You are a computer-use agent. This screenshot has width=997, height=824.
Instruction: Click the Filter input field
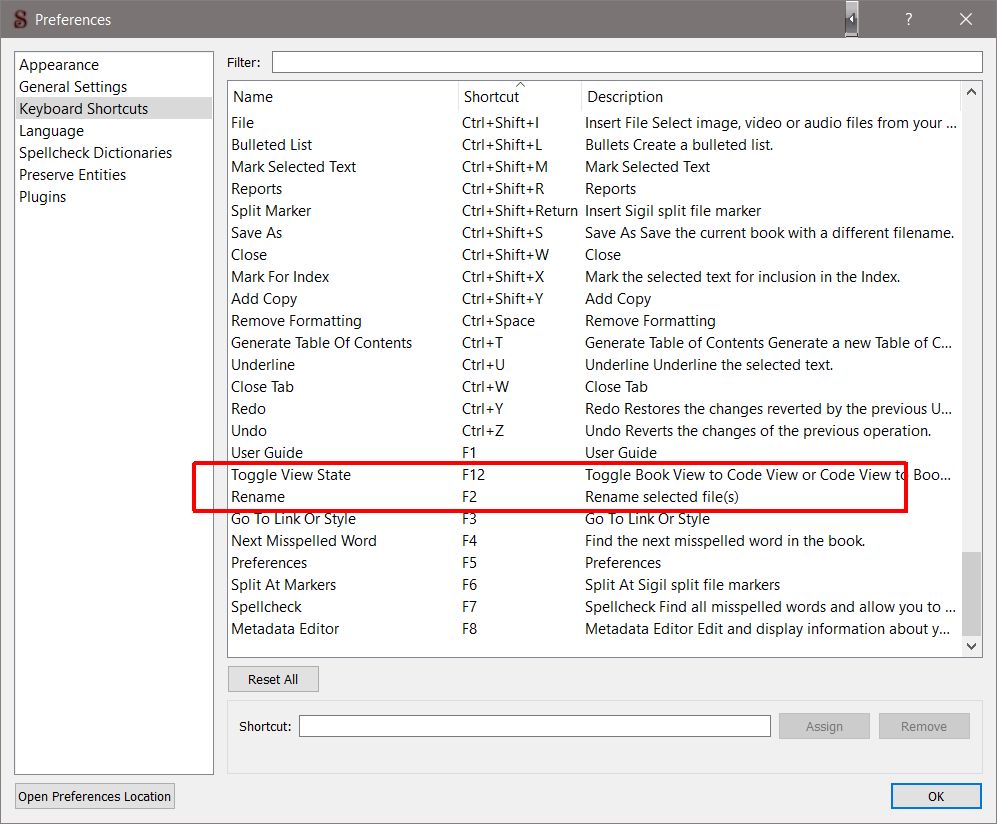click(627, 62)
